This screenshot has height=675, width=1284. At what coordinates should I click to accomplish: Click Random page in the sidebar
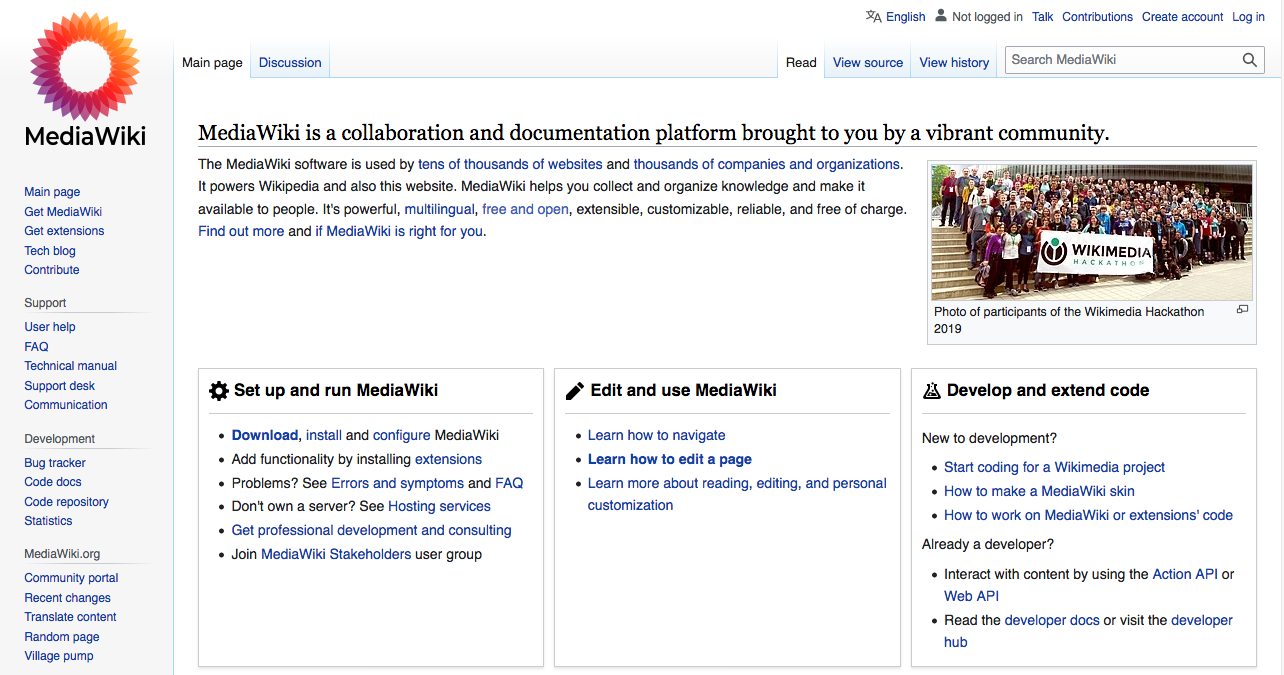pyautogui.click(x=62, y=637)
